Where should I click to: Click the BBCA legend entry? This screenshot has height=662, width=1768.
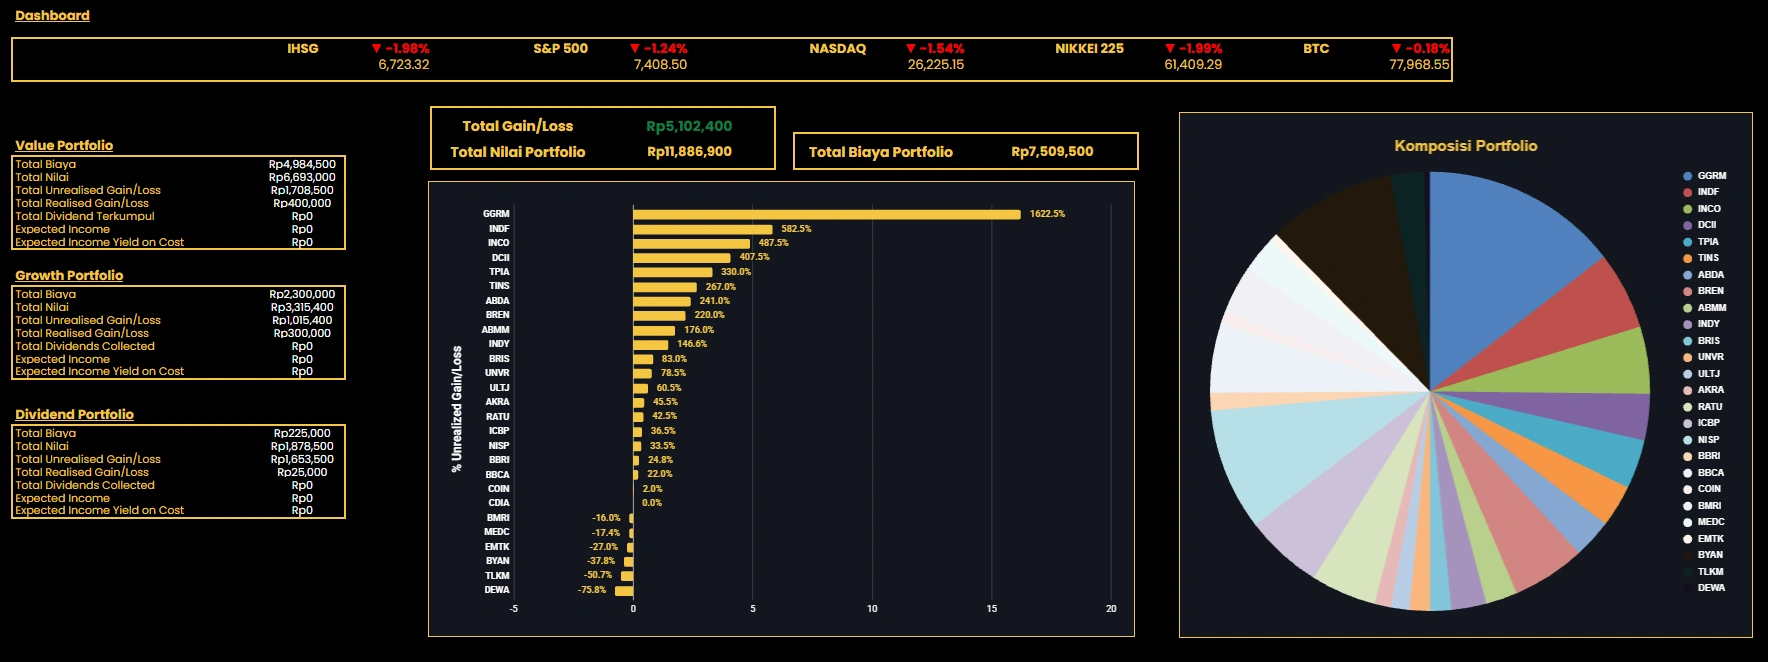tap(1703, 473)
